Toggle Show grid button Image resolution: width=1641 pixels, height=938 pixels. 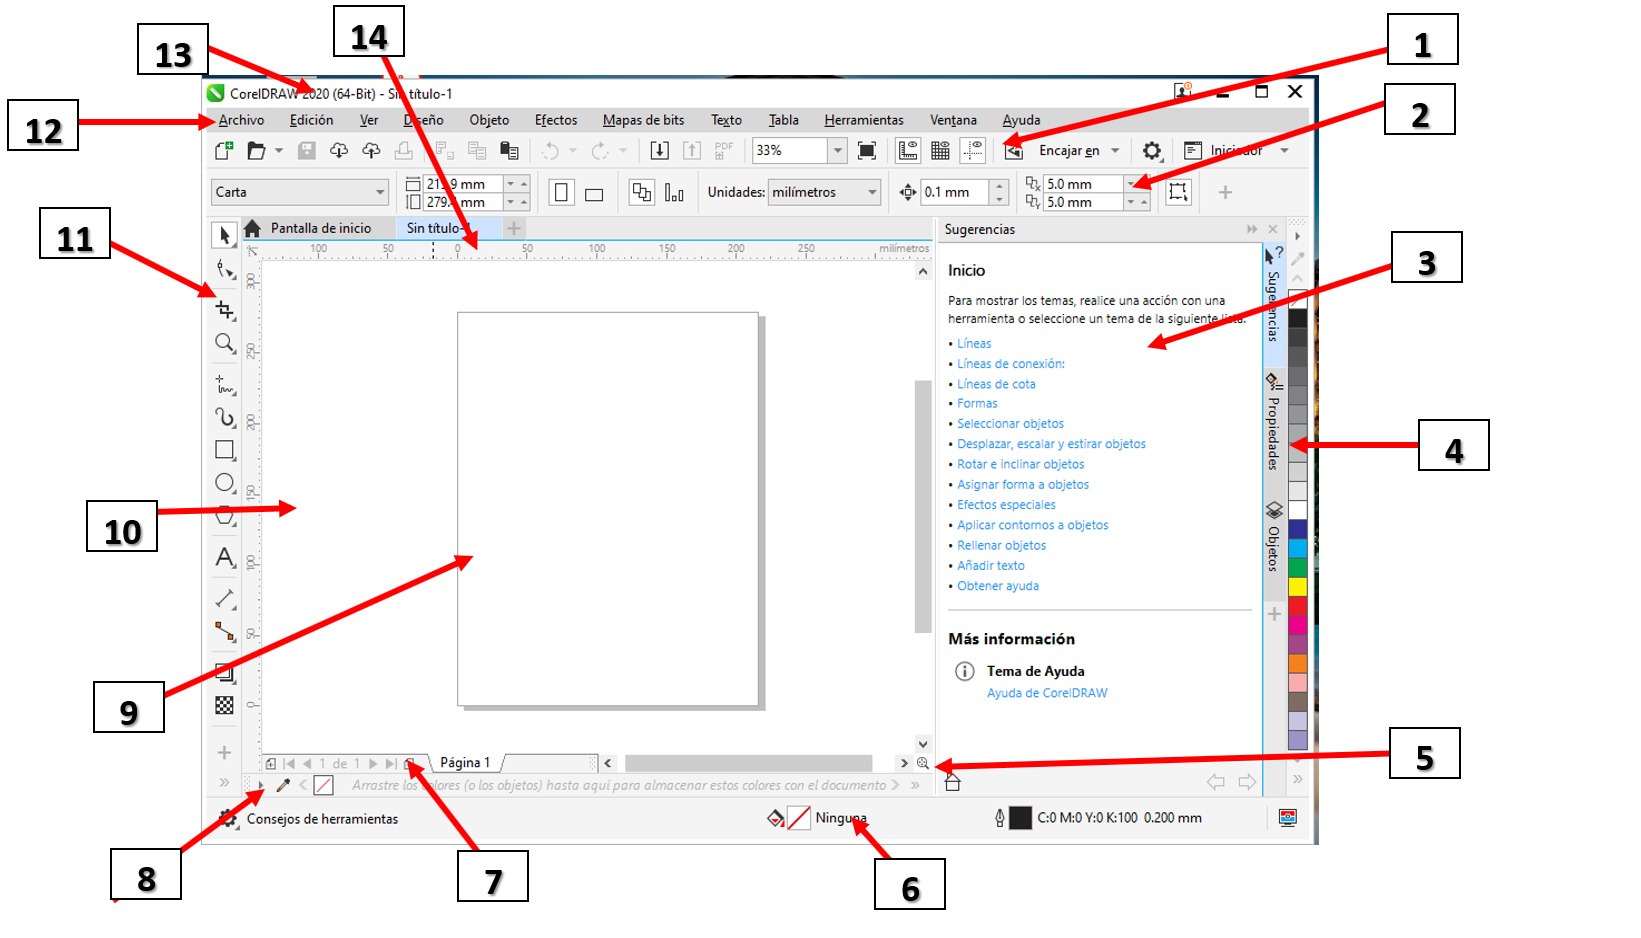pyautogui.click(x=940, y=150)
